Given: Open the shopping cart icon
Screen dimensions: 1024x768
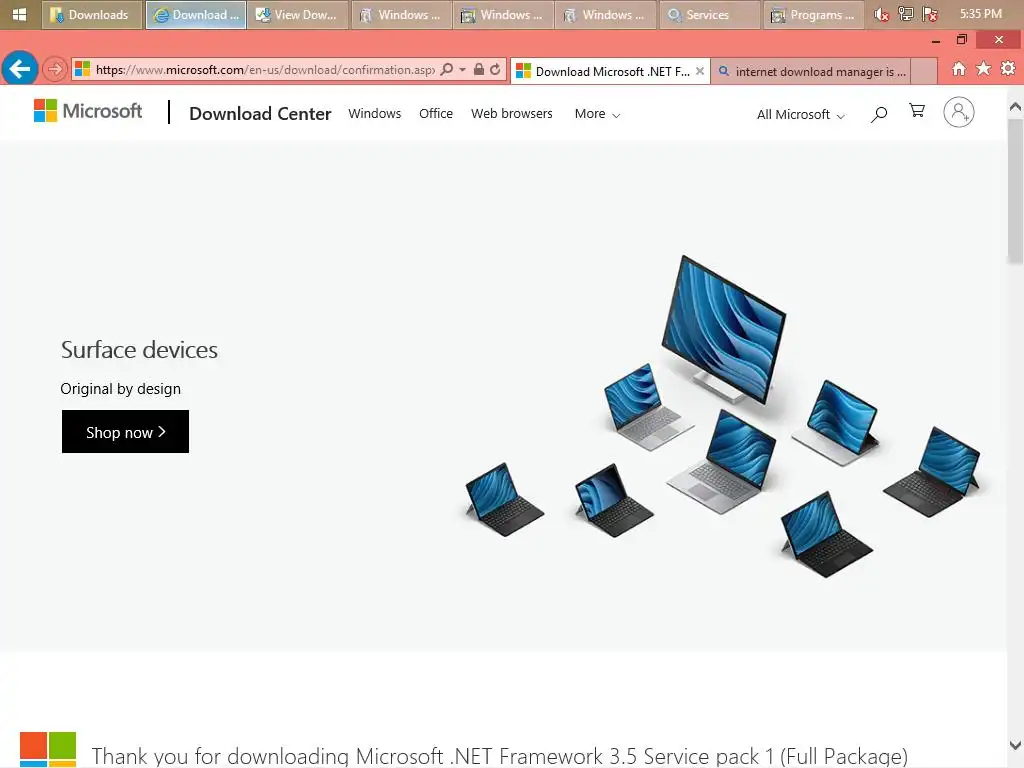Looking at the screenshot, I should pyautogui.click(x=917, y=111).
